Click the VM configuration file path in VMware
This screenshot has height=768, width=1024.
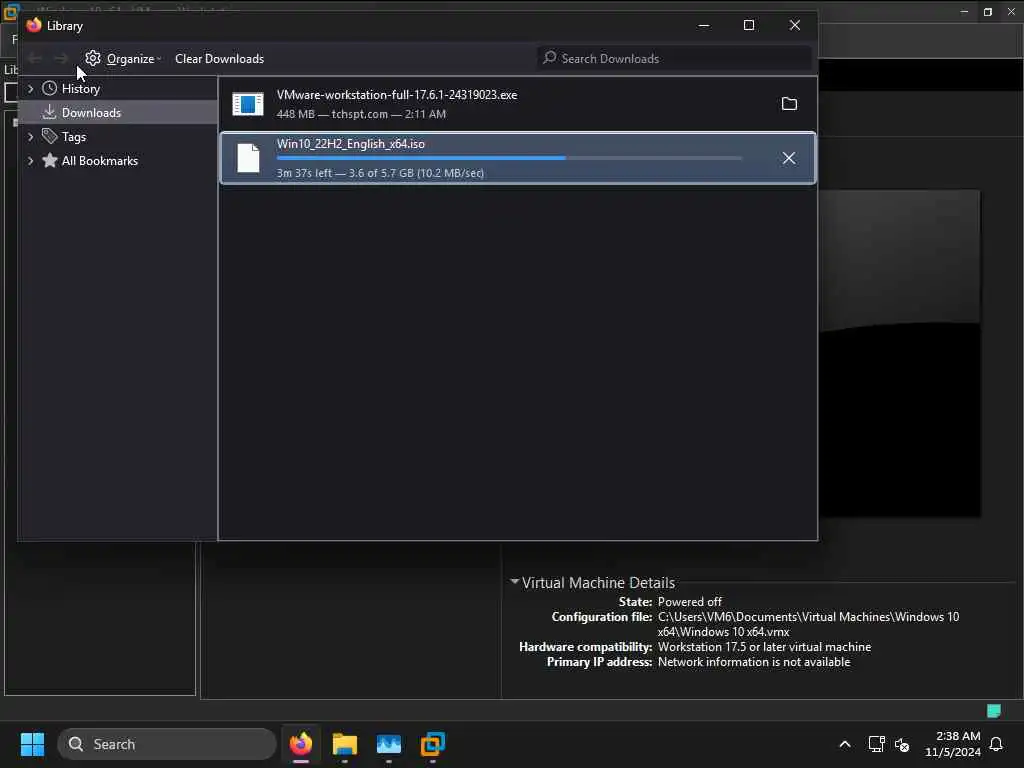pos(808,624)
